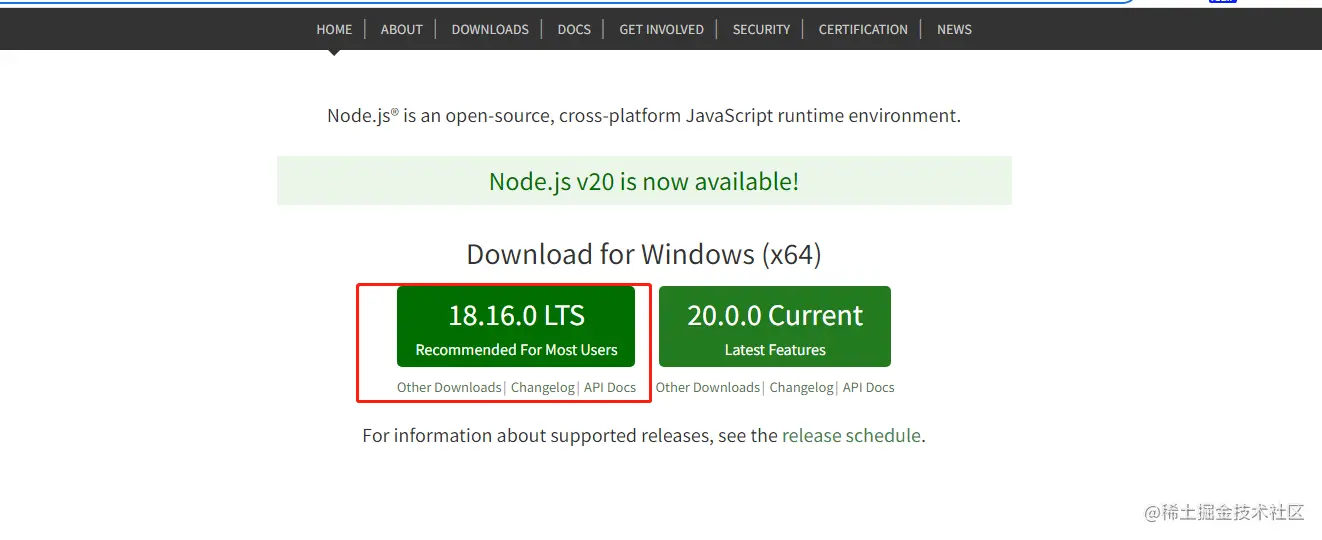Select GET INVOLVED in the navigation
Image resolution: width=1322 pixels, height=540 pixels.
click(661, 29)
